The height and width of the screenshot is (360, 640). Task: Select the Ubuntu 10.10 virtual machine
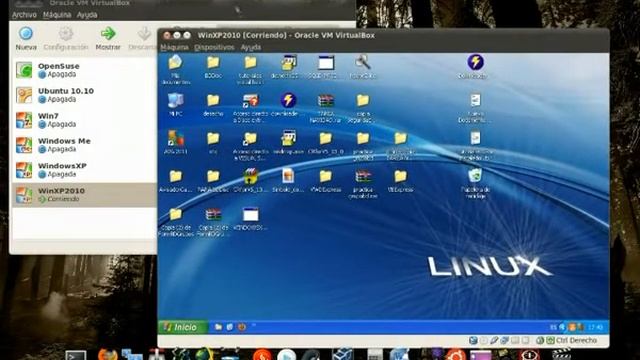click(84, 95)
